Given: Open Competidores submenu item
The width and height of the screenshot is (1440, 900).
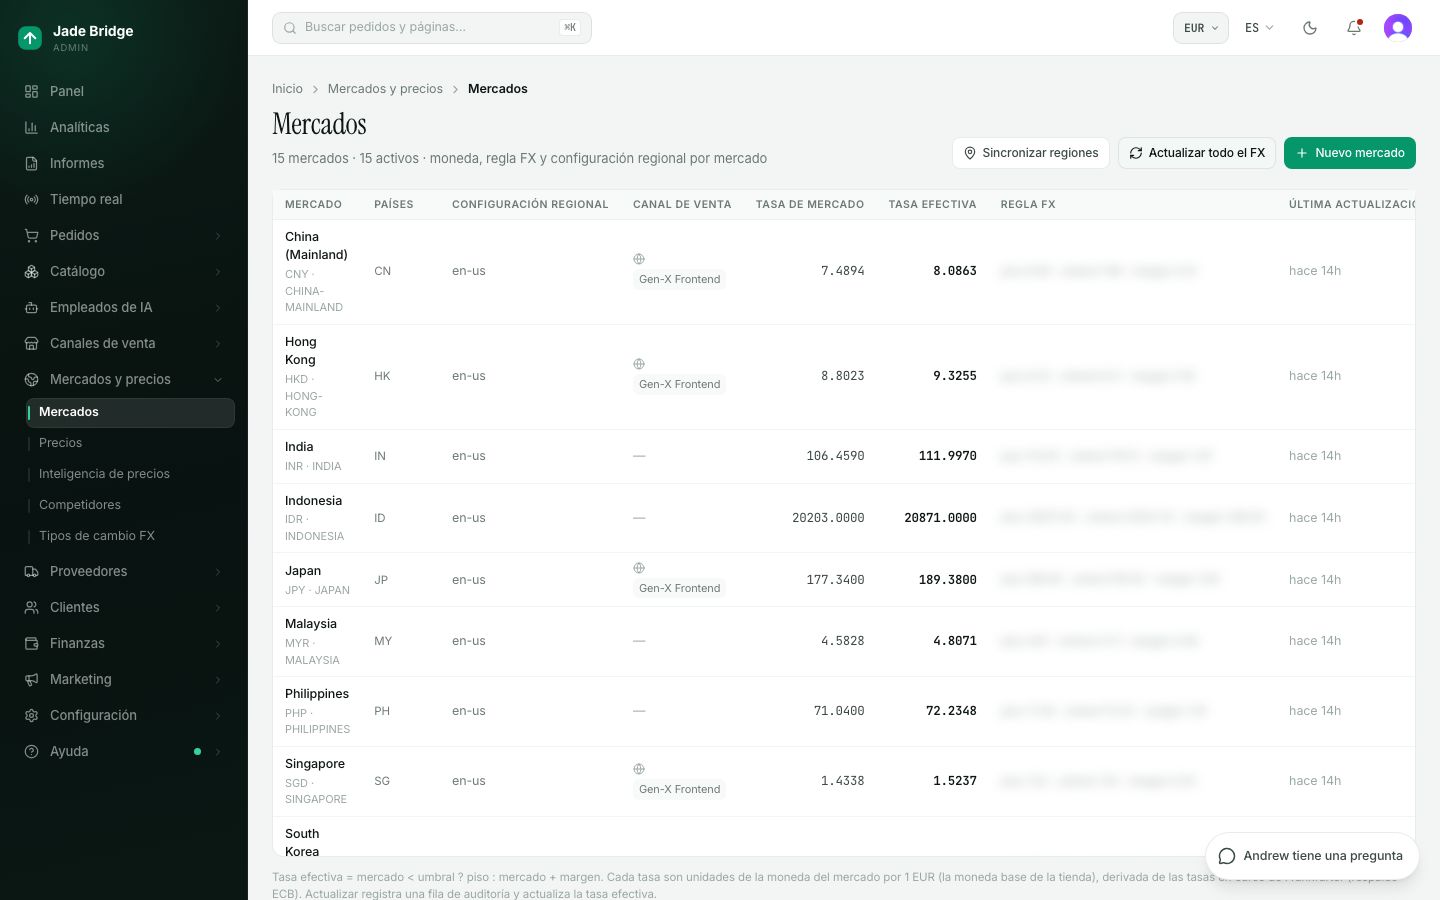Looking at the screenshot, I should click(131, 505).
